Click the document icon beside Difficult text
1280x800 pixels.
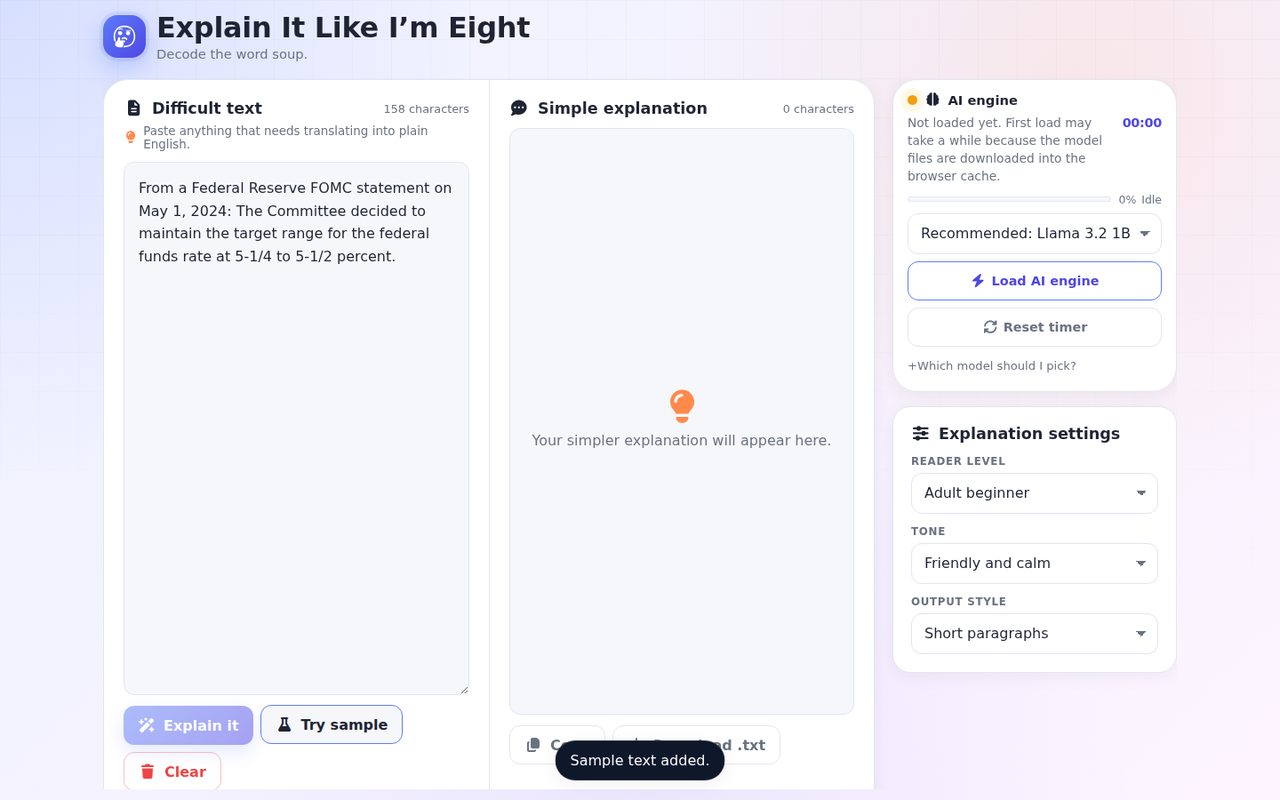click(x=134, y=108)
